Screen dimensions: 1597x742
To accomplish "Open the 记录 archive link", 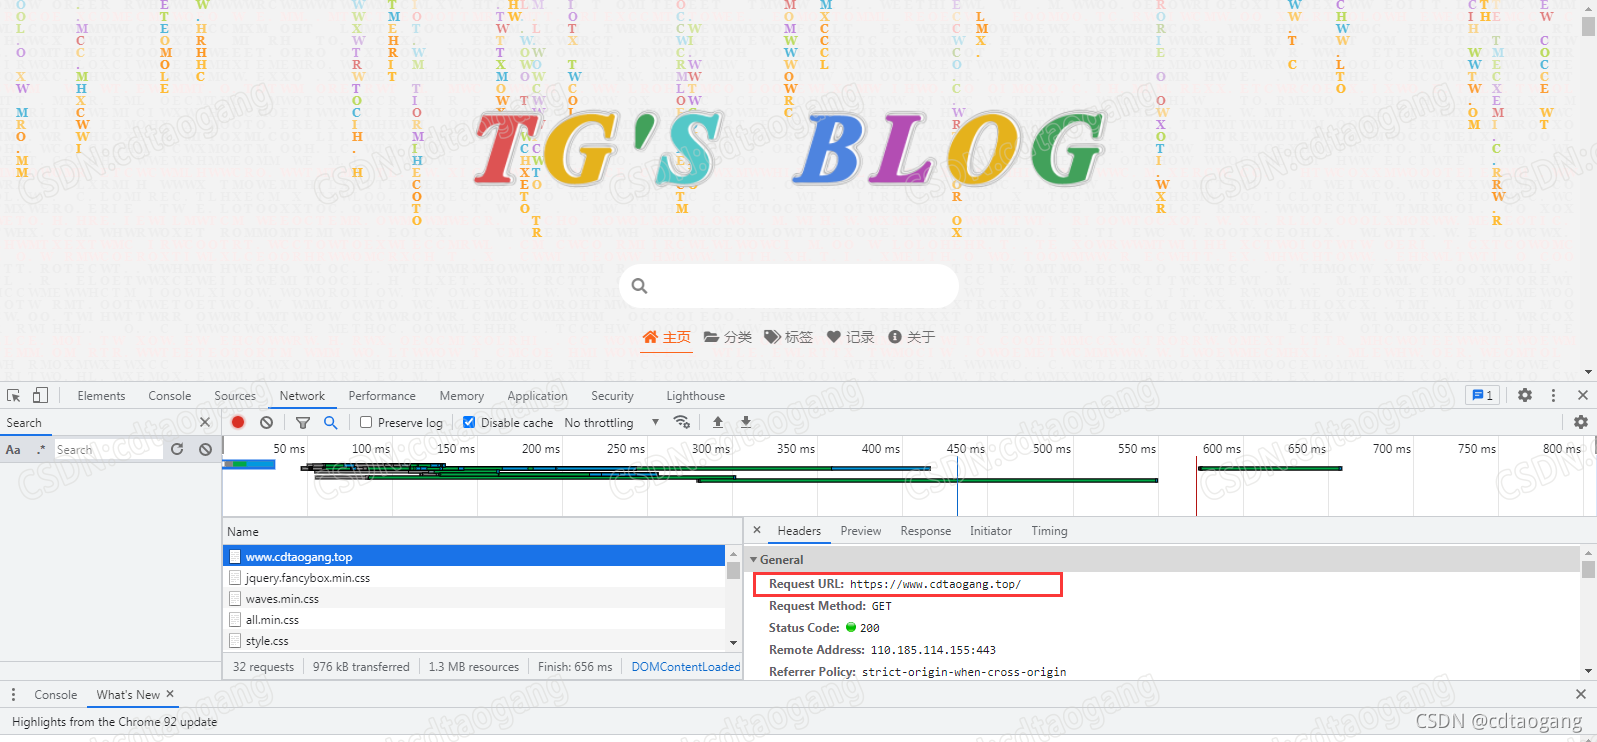I will click(x=851, y=337).
